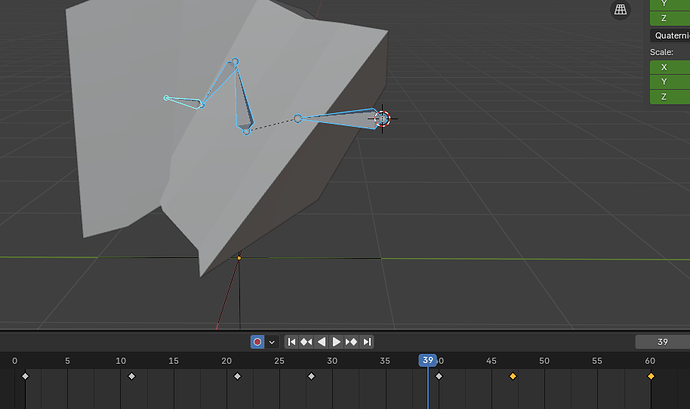690x409 pixels.
Task: Jump to previous keyframe
Action: (x=306, y=342)
